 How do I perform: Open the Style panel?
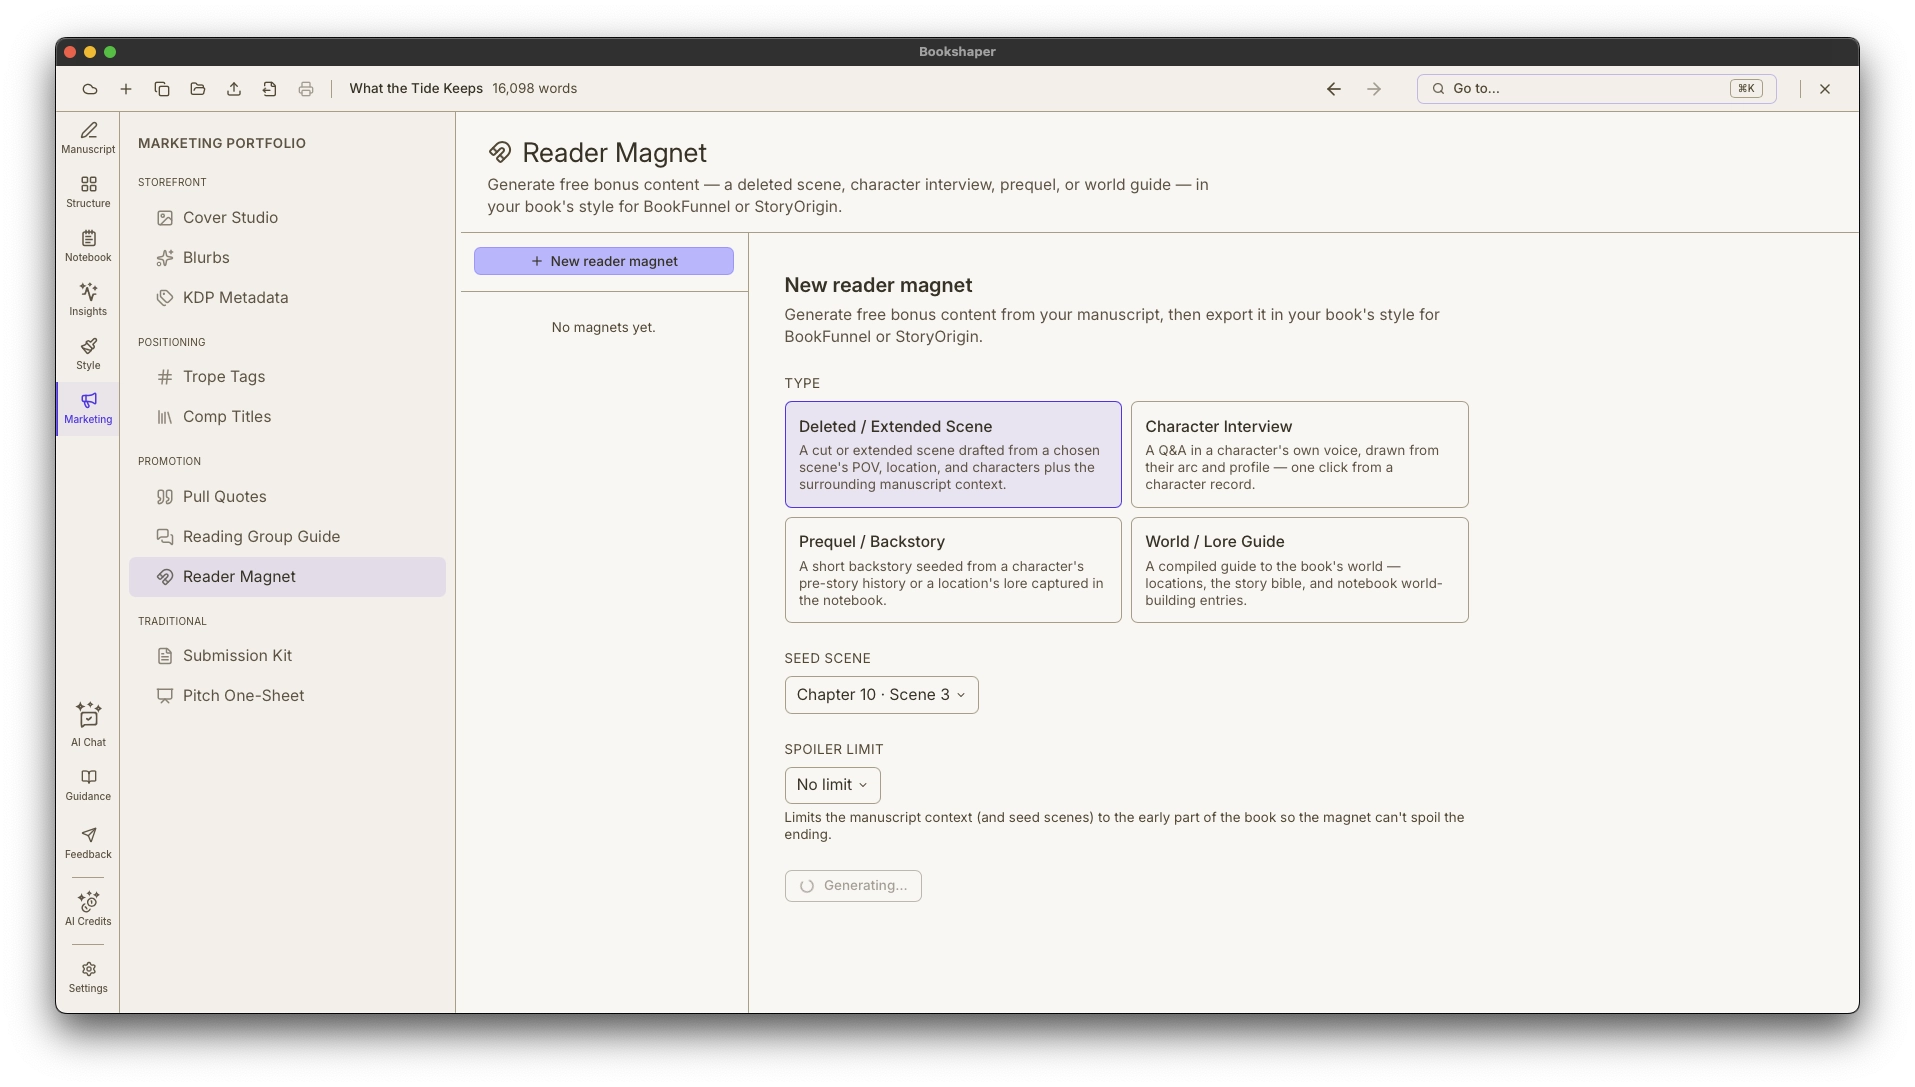point(88,354)
